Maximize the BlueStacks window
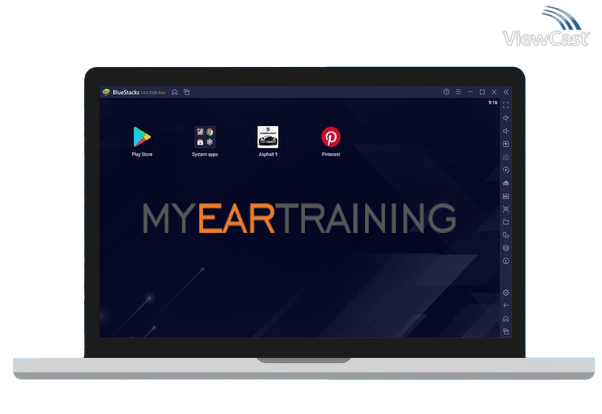Viewport: 602px width, 414px height. [482, 92]
